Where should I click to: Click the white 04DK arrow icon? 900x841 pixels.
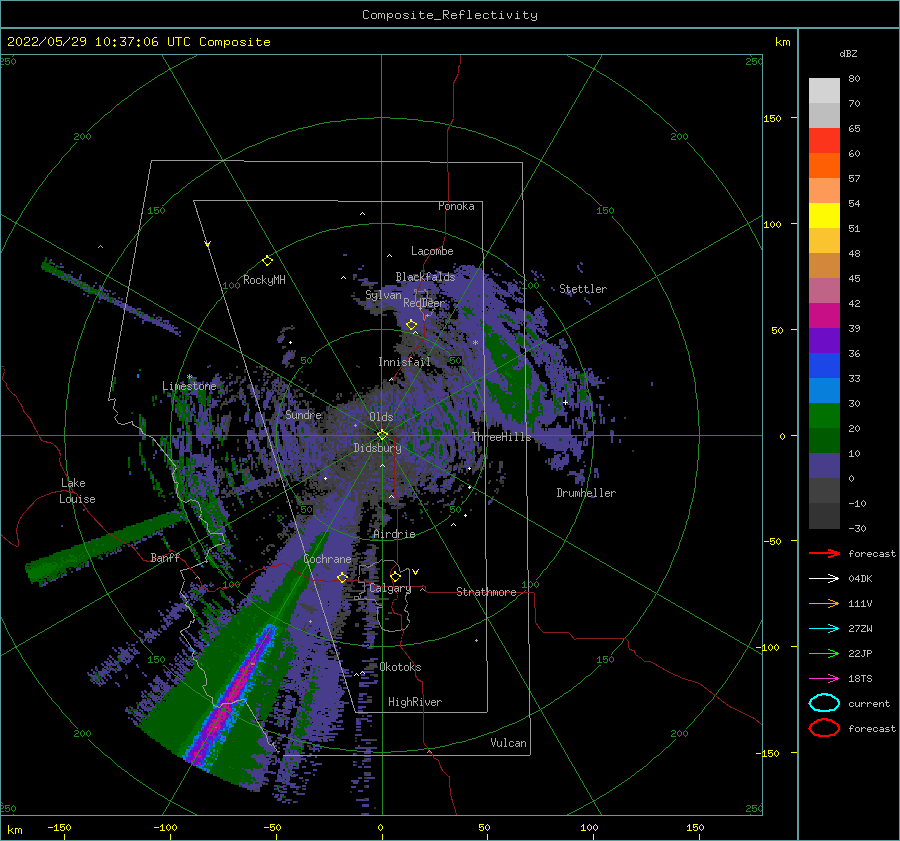point(824,579)
